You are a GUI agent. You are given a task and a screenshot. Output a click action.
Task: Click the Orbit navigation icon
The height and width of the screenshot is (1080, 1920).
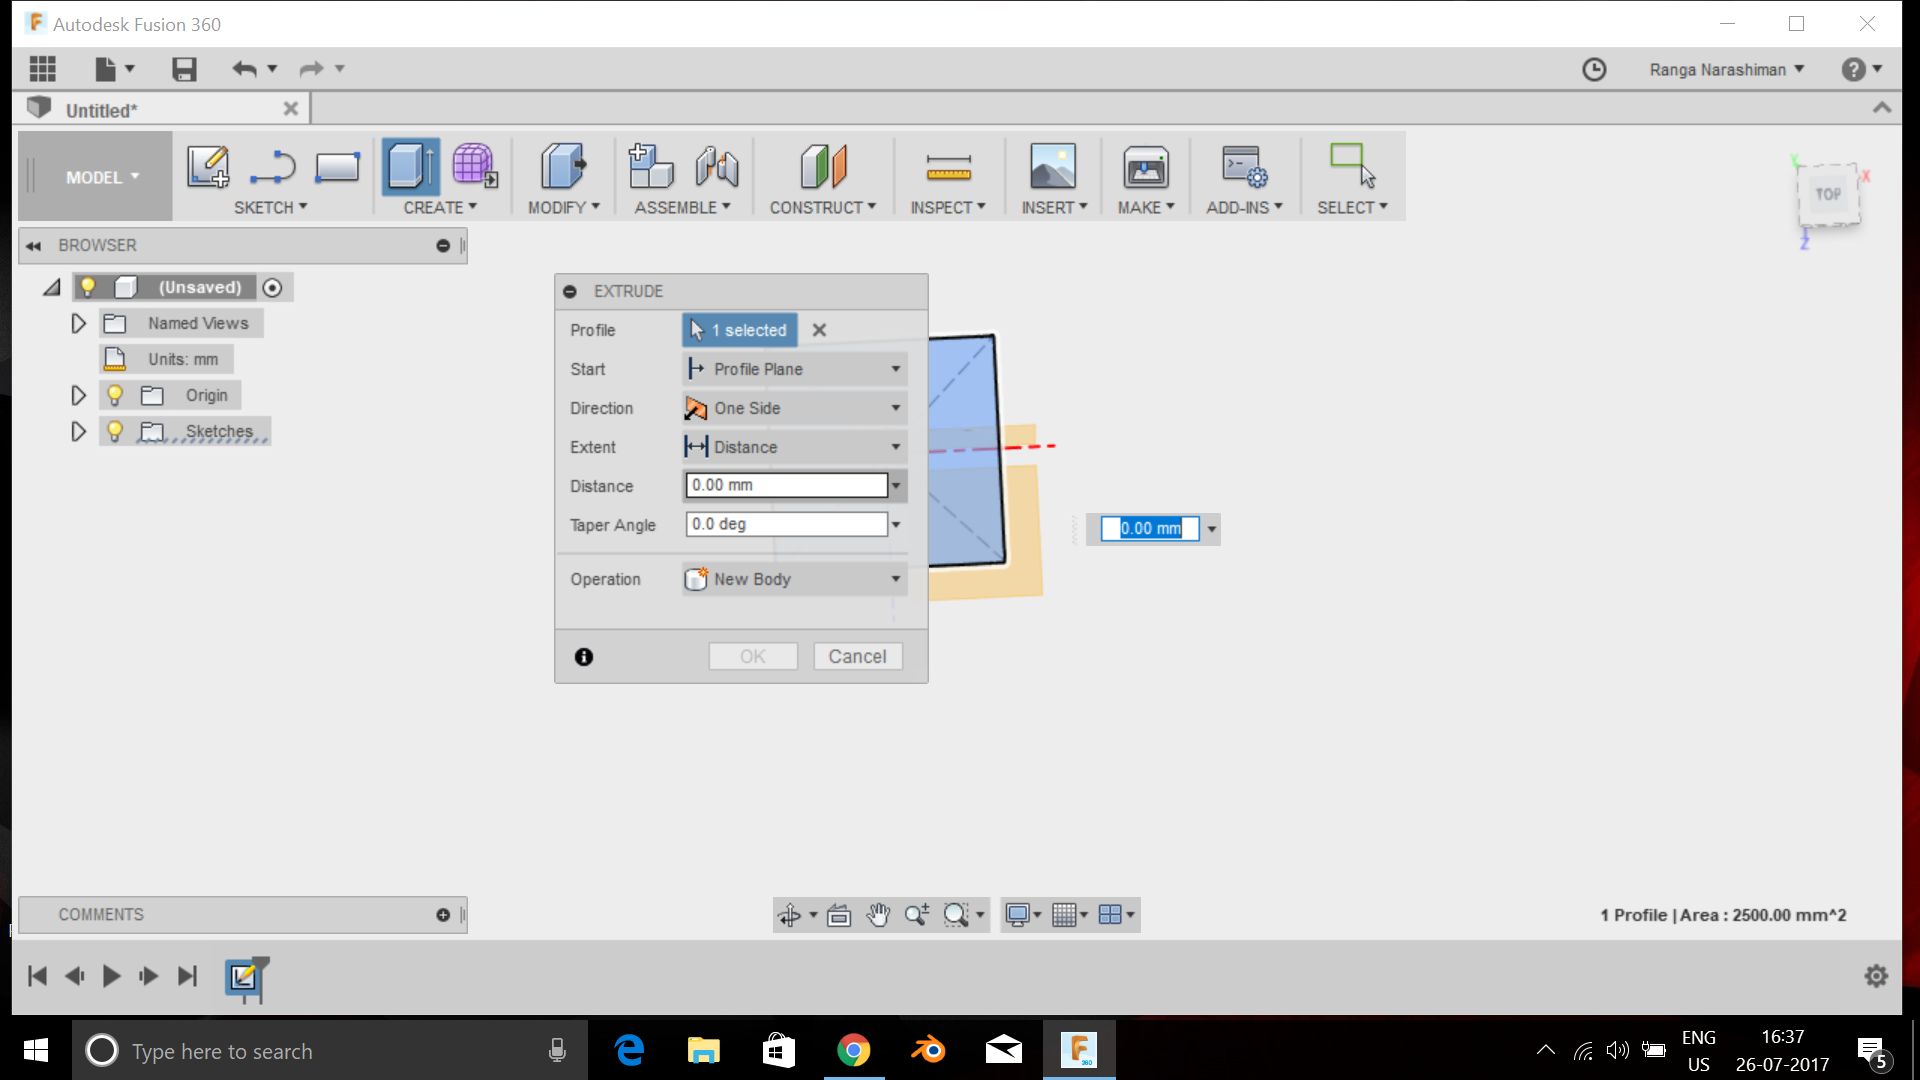pos(790,915)
